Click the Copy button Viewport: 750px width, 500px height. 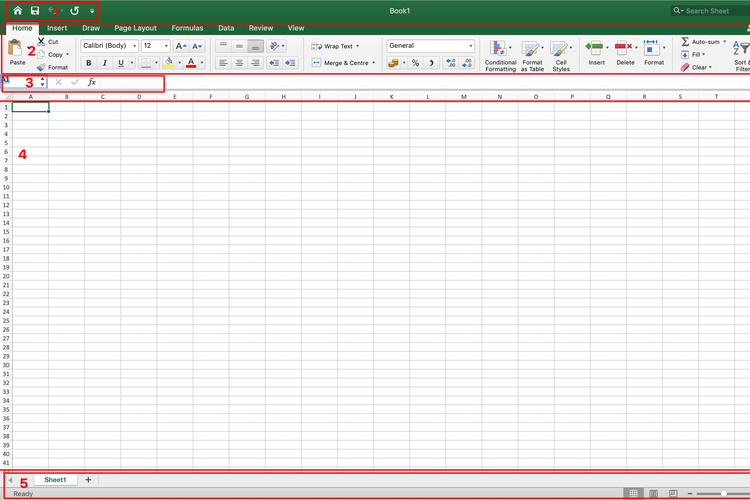55,55
